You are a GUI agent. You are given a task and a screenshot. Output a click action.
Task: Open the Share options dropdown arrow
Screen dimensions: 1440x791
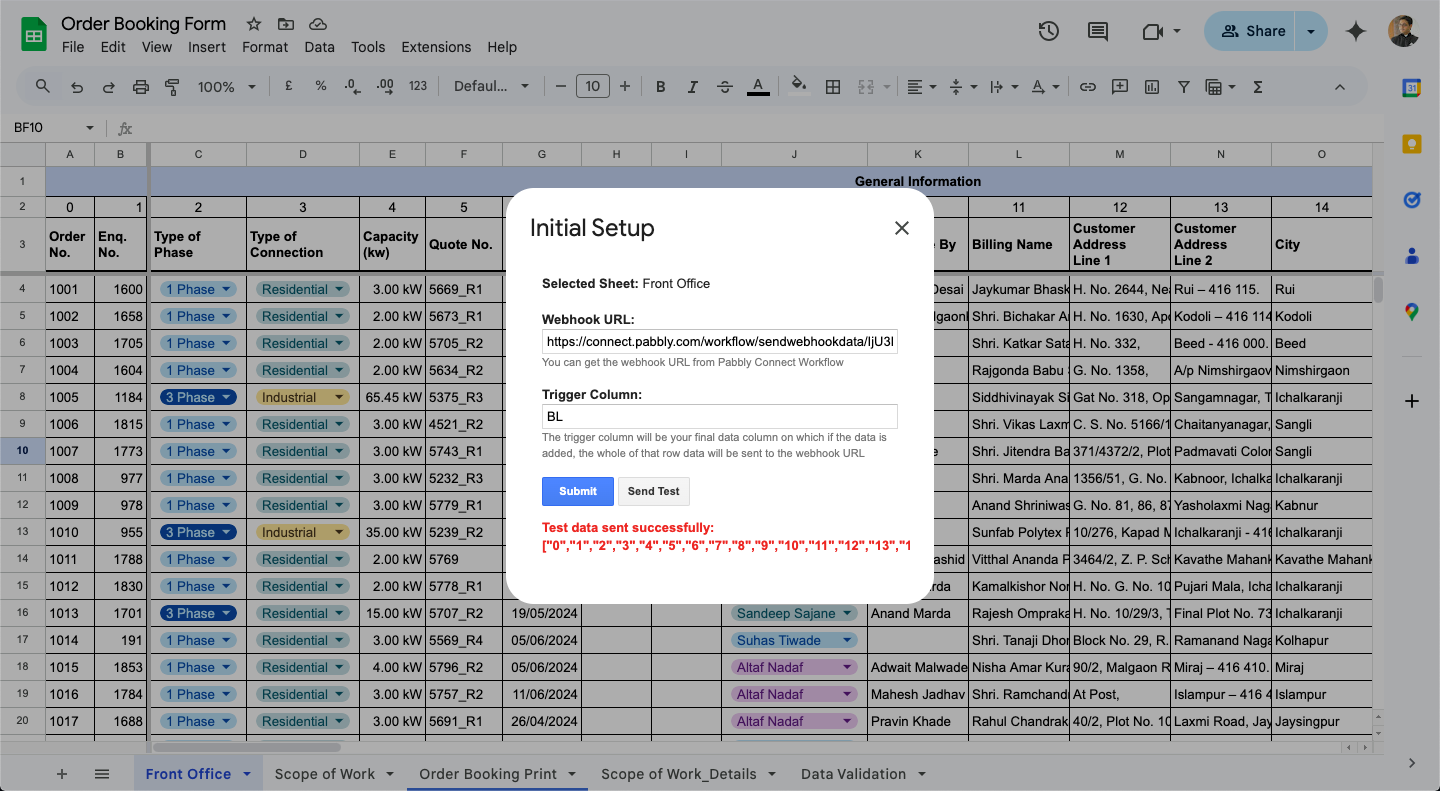1311,31
